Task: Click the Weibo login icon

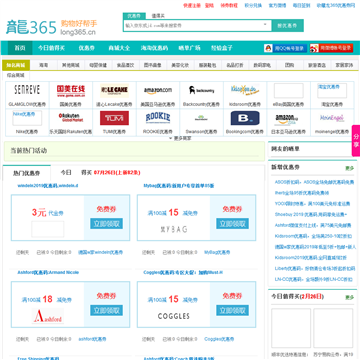Action: [x=314, y=48]
